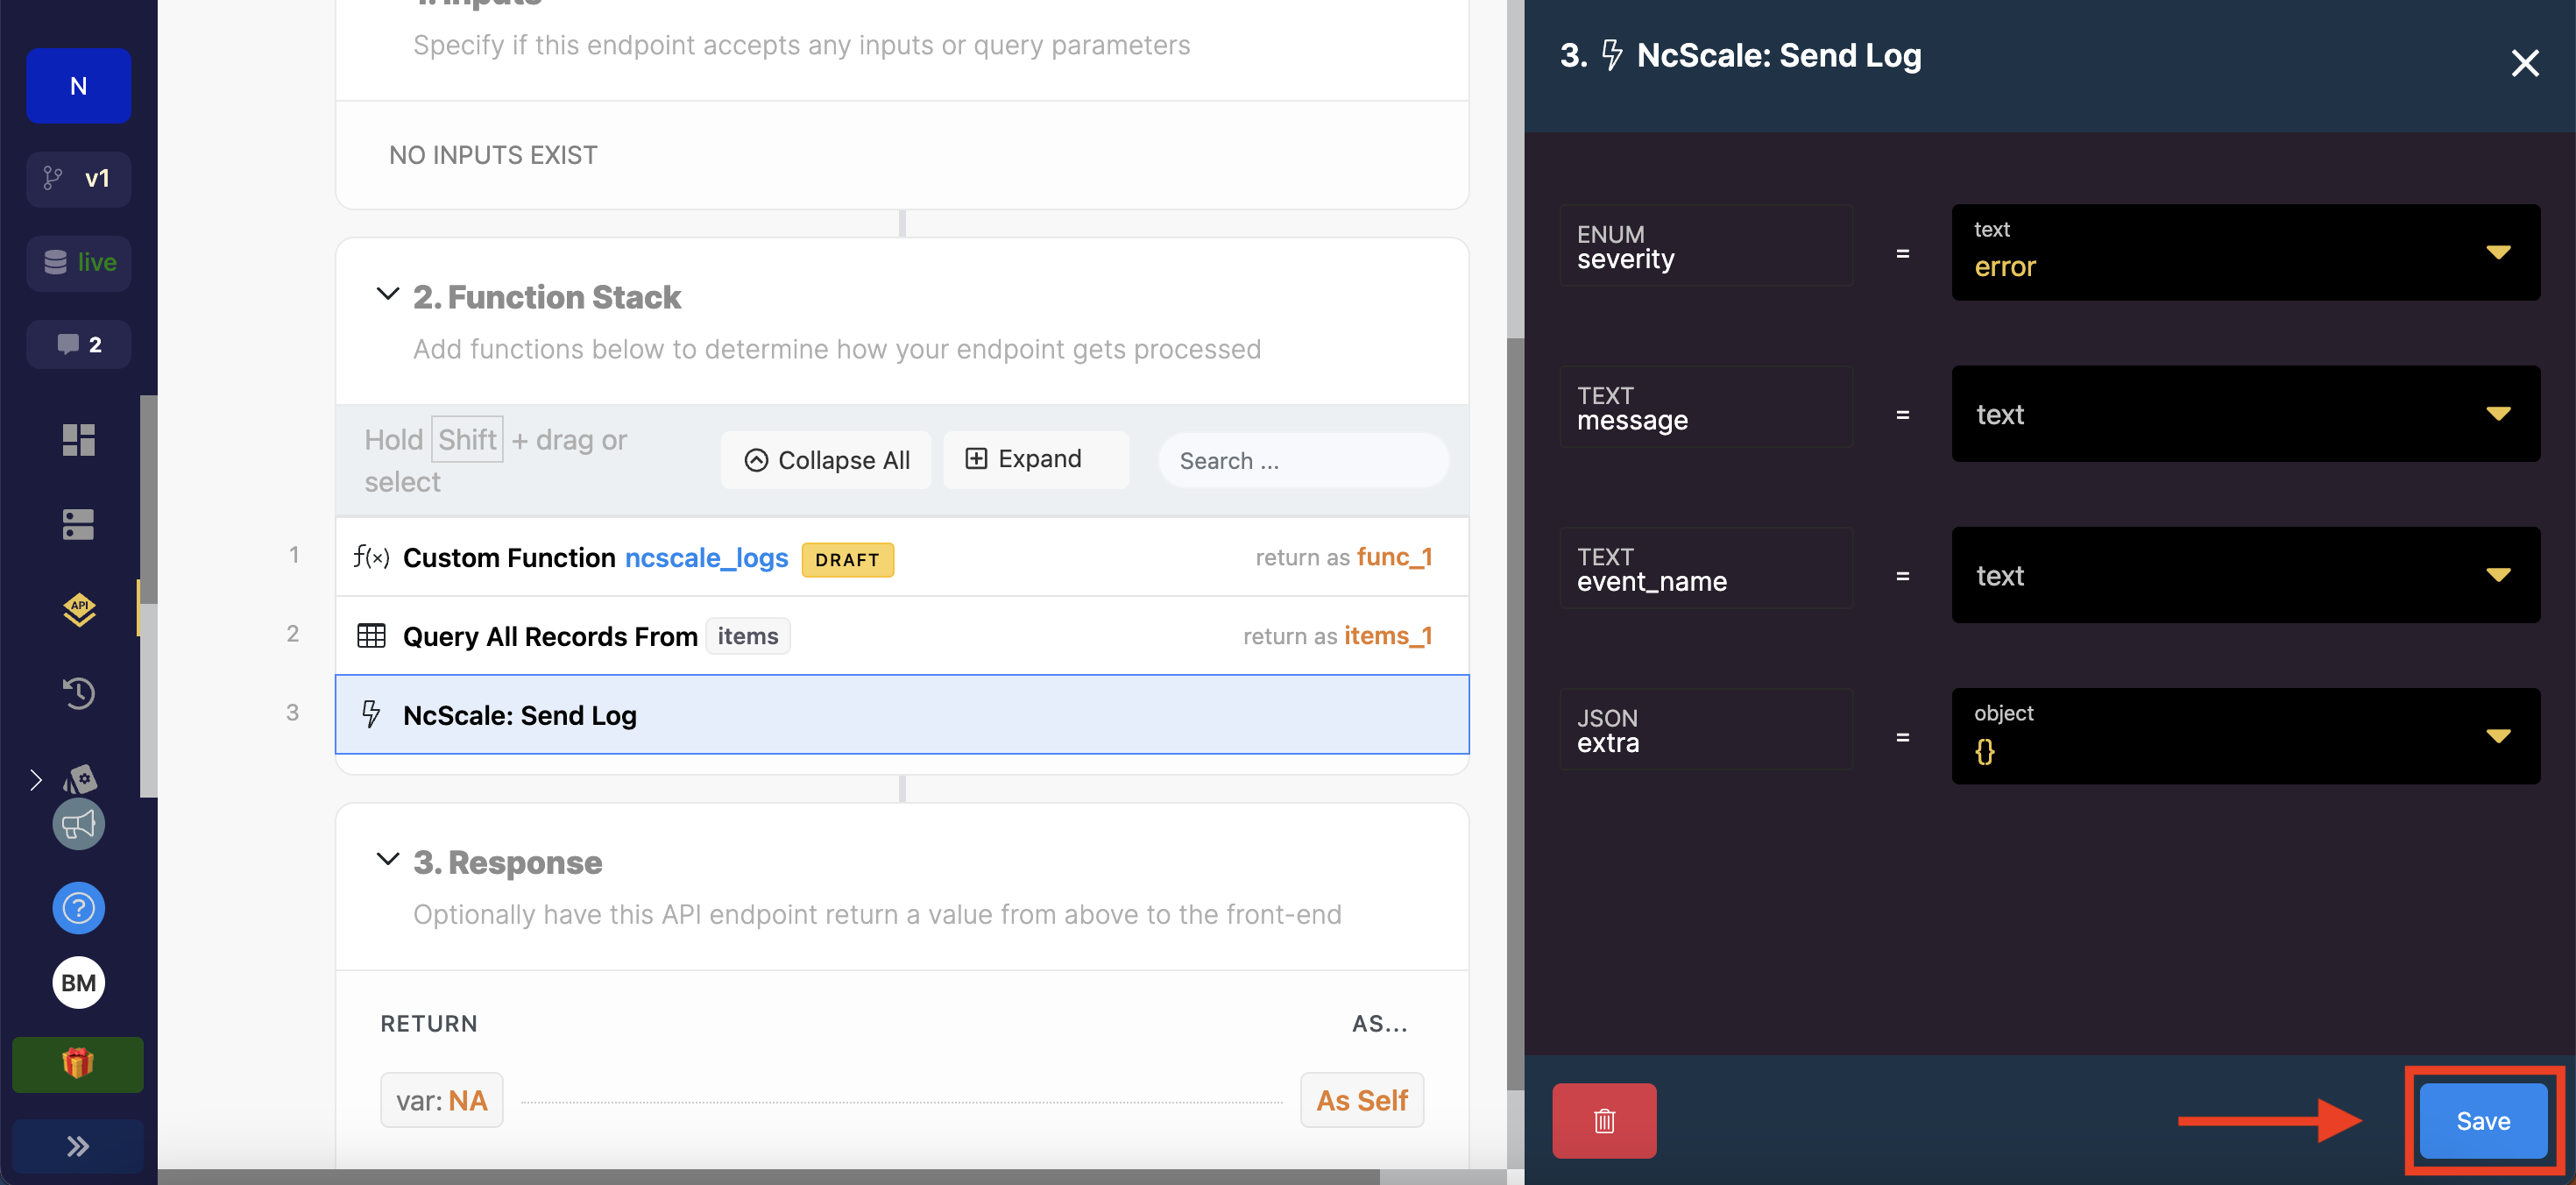The image size is (2576, 1185).
Task: Click the var: NA return value
Action: (x=441, y=1100)
